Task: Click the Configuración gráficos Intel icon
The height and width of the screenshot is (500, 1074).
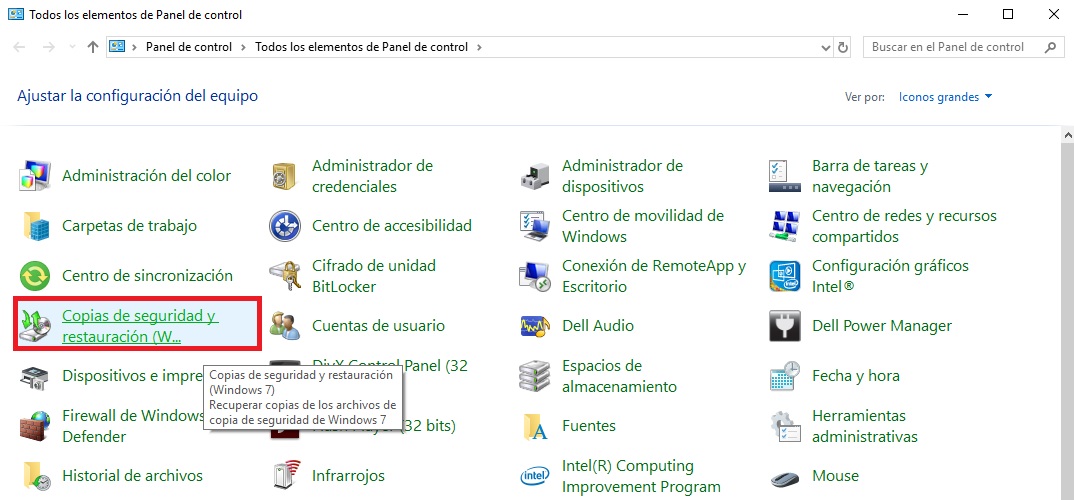Action: [785, 276]
